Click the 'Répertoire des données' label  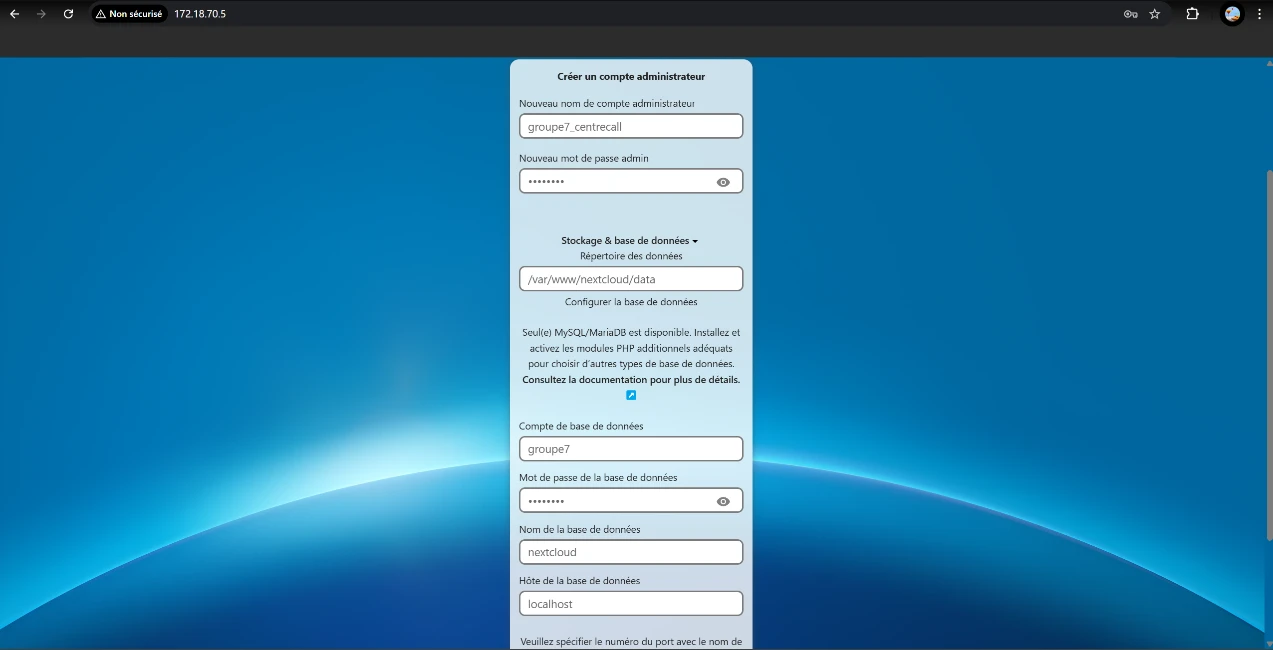click(x=631, y=256)
